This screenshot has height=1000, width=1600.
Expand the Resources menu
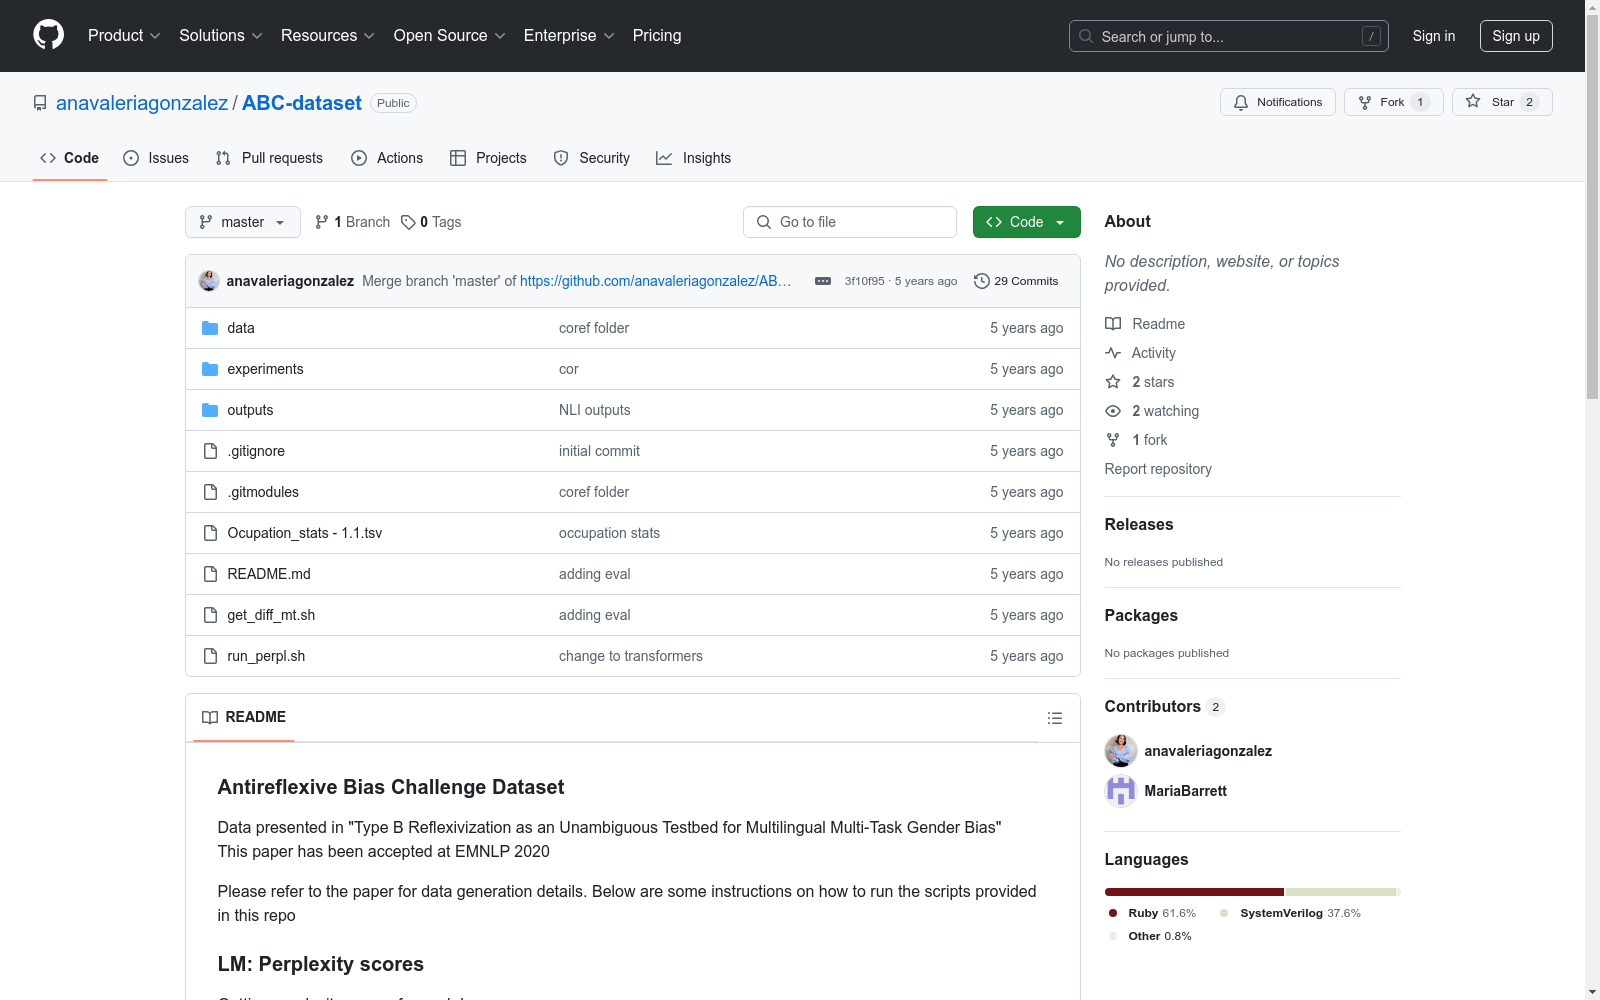(328, 36)
